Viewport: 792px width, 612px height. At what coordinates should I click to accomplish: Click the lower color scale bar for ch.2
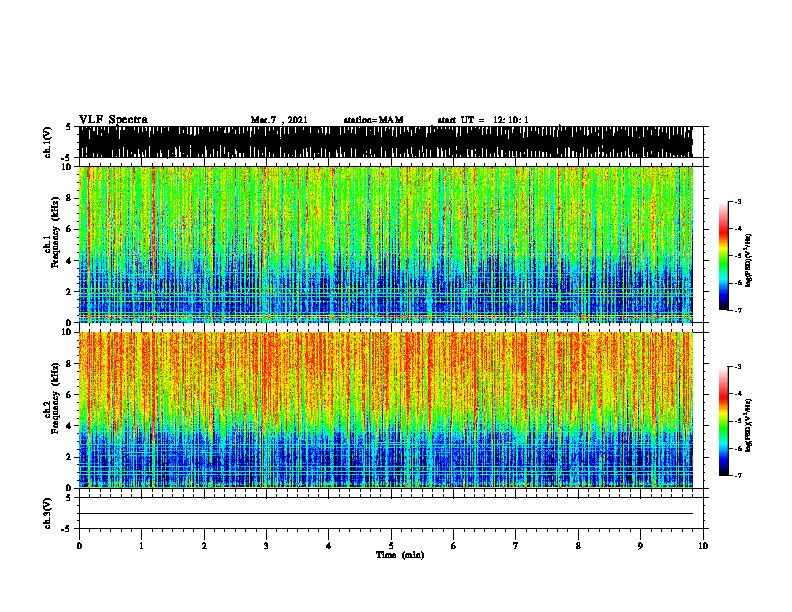point(724,421)
